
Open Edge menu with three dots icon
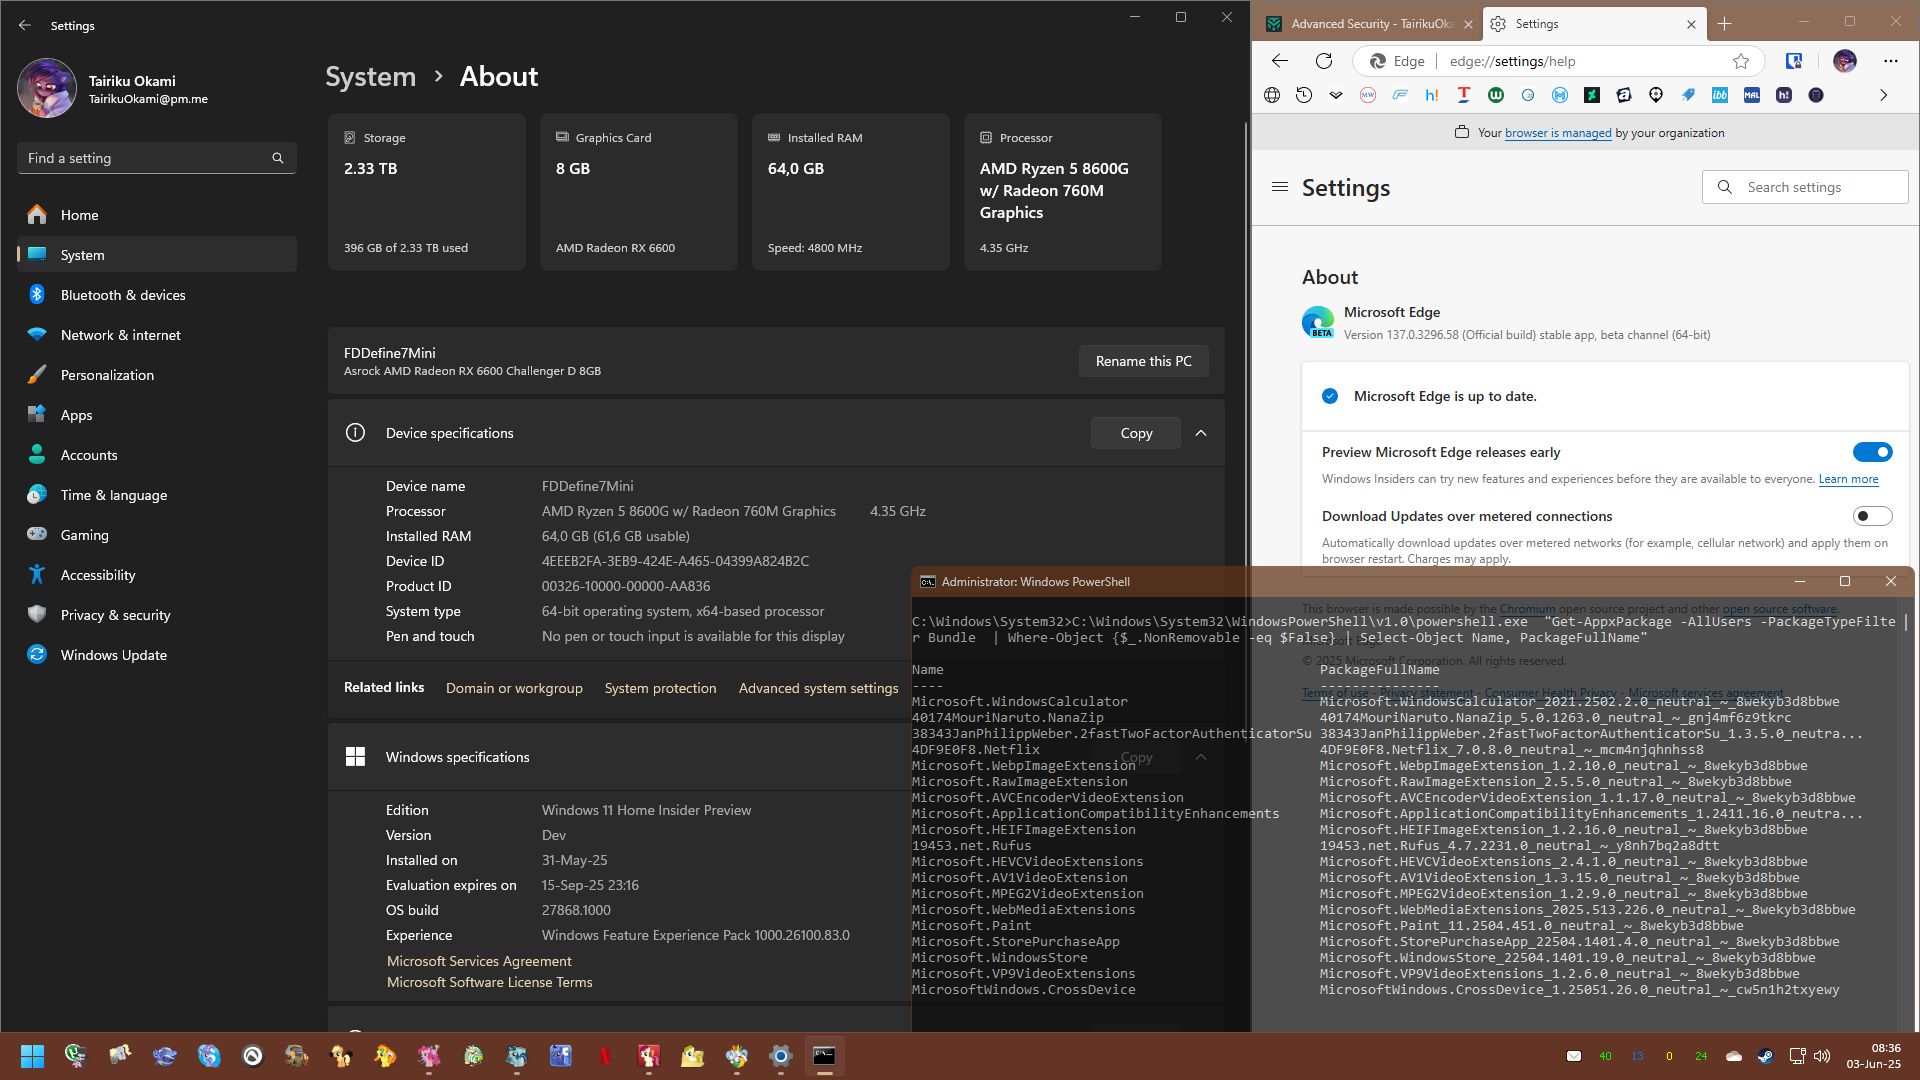[1890, 61]
